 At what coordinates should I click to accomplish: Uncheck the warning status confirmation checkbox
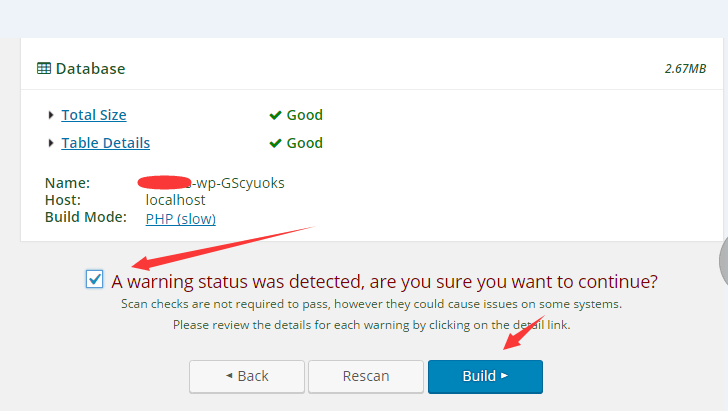click(x=95, y=279)
